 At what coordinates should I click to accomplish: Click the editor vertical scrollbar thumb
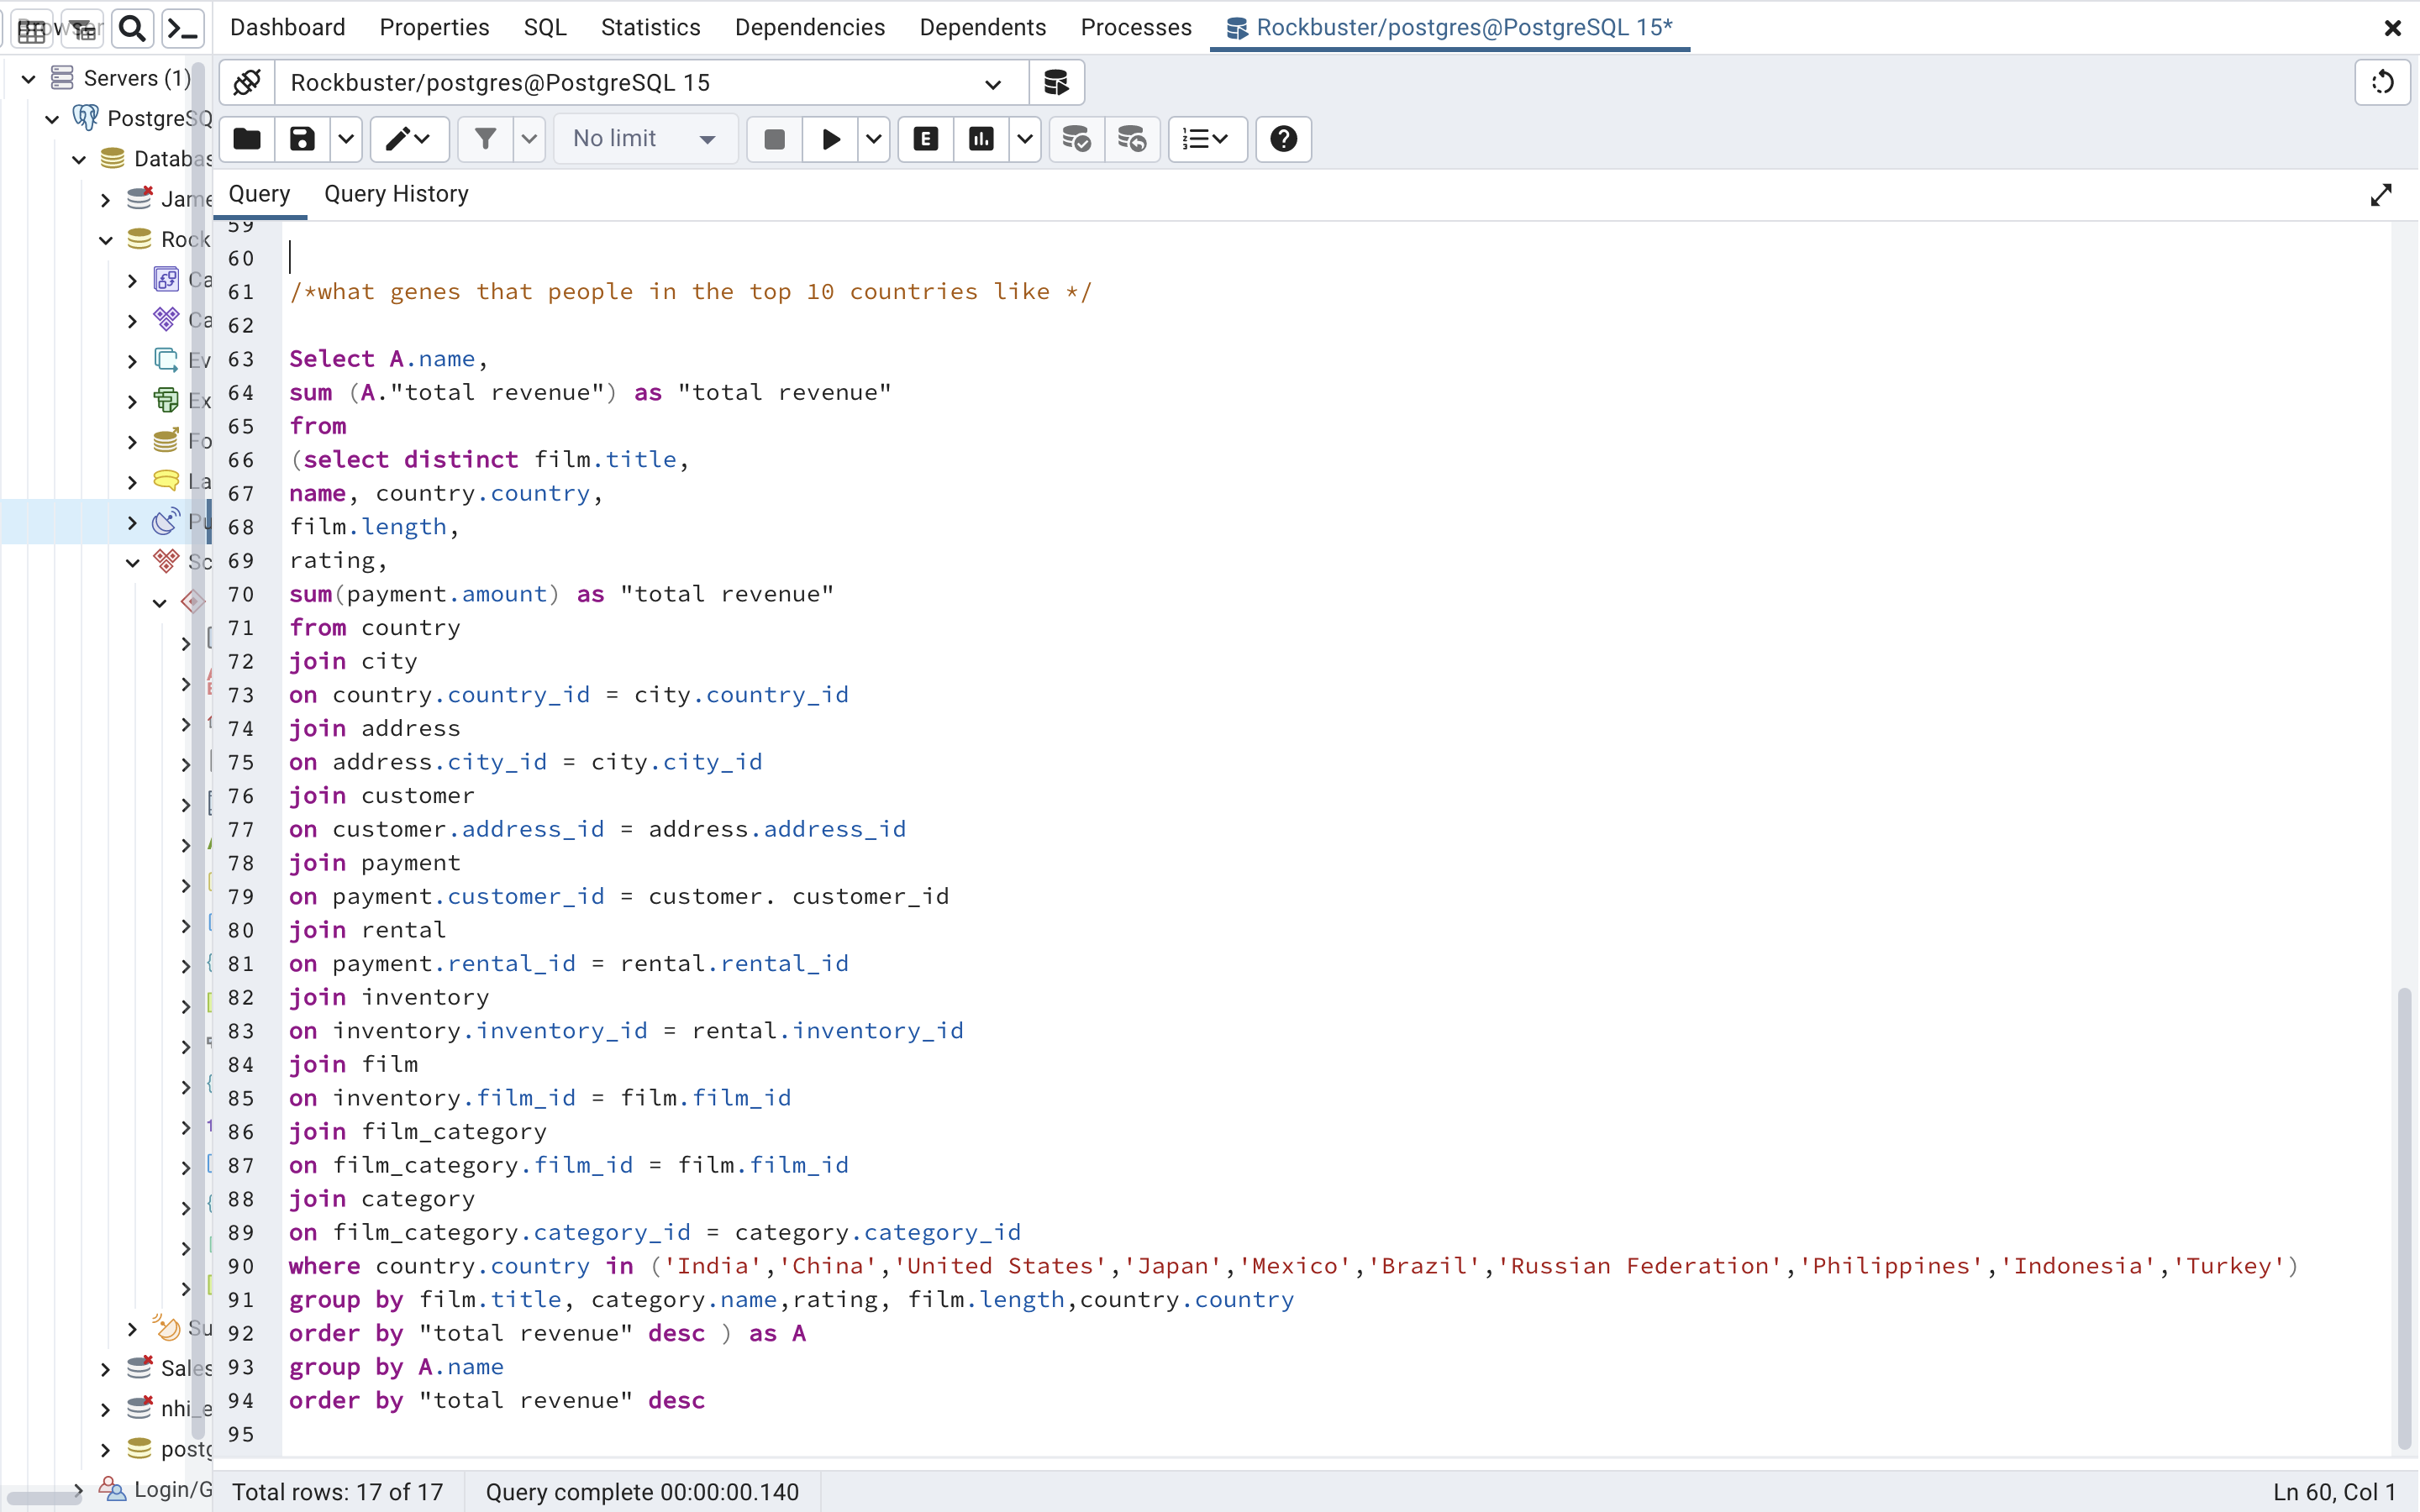(x=2404, y=1218)
